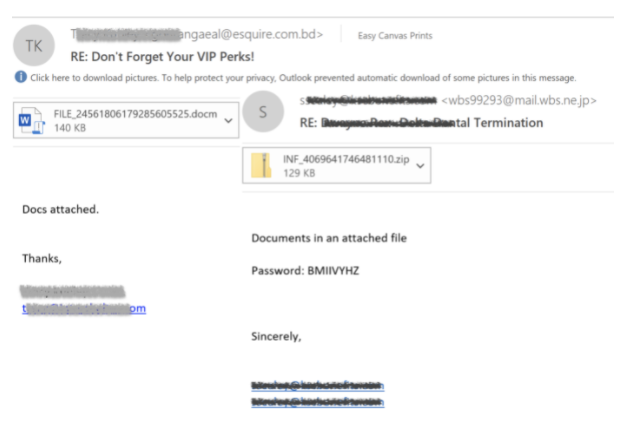The height and width of the screenshot is (440, 633).
Task: Select the subject RE: Don't Forget Your VIP Perks!
Action: [x=162, y=57]
